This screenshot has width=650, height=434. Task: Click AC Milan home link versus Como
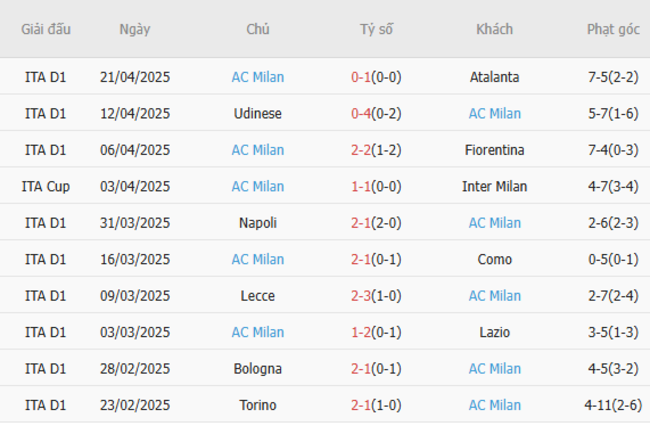257,260
